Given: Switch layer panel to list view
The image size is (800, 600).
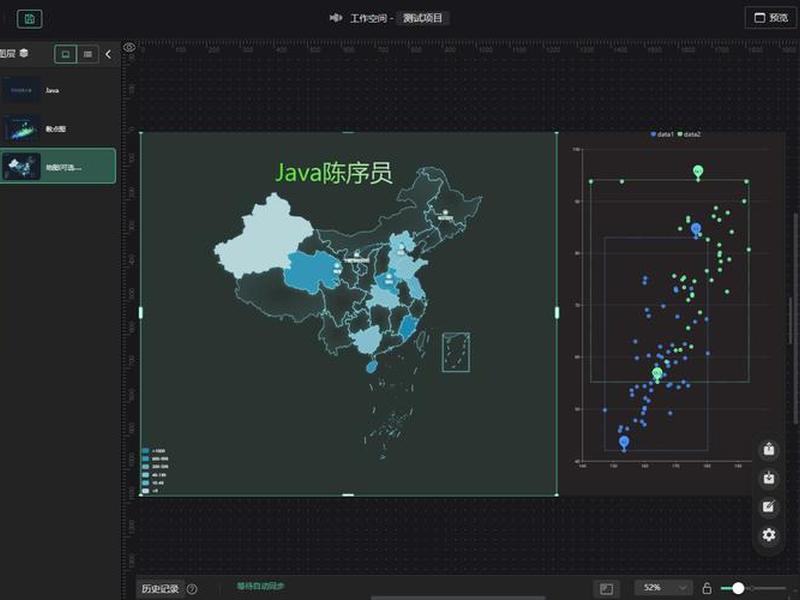Looking at the screenshot, I should [x=88, y=54].
